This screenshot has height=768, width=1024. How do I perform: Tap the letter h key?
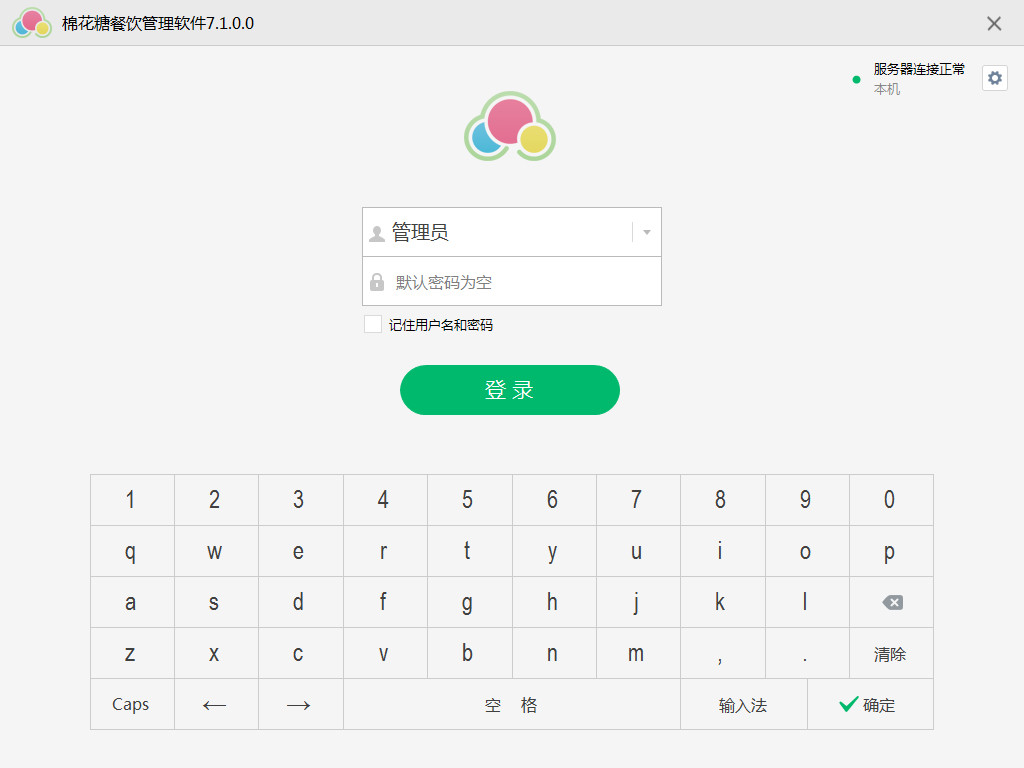554,602
